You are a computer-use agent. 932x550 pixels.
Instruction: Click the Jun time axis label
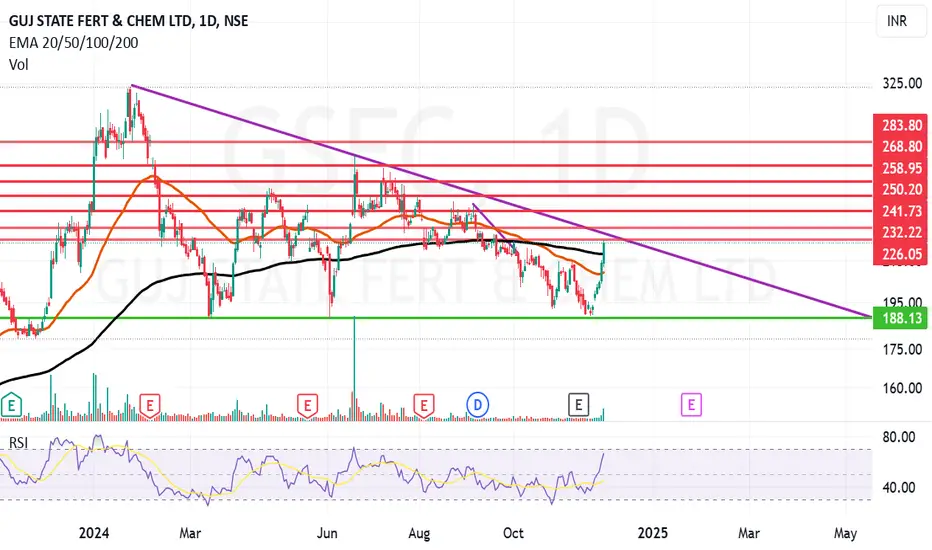click(327, 533)
